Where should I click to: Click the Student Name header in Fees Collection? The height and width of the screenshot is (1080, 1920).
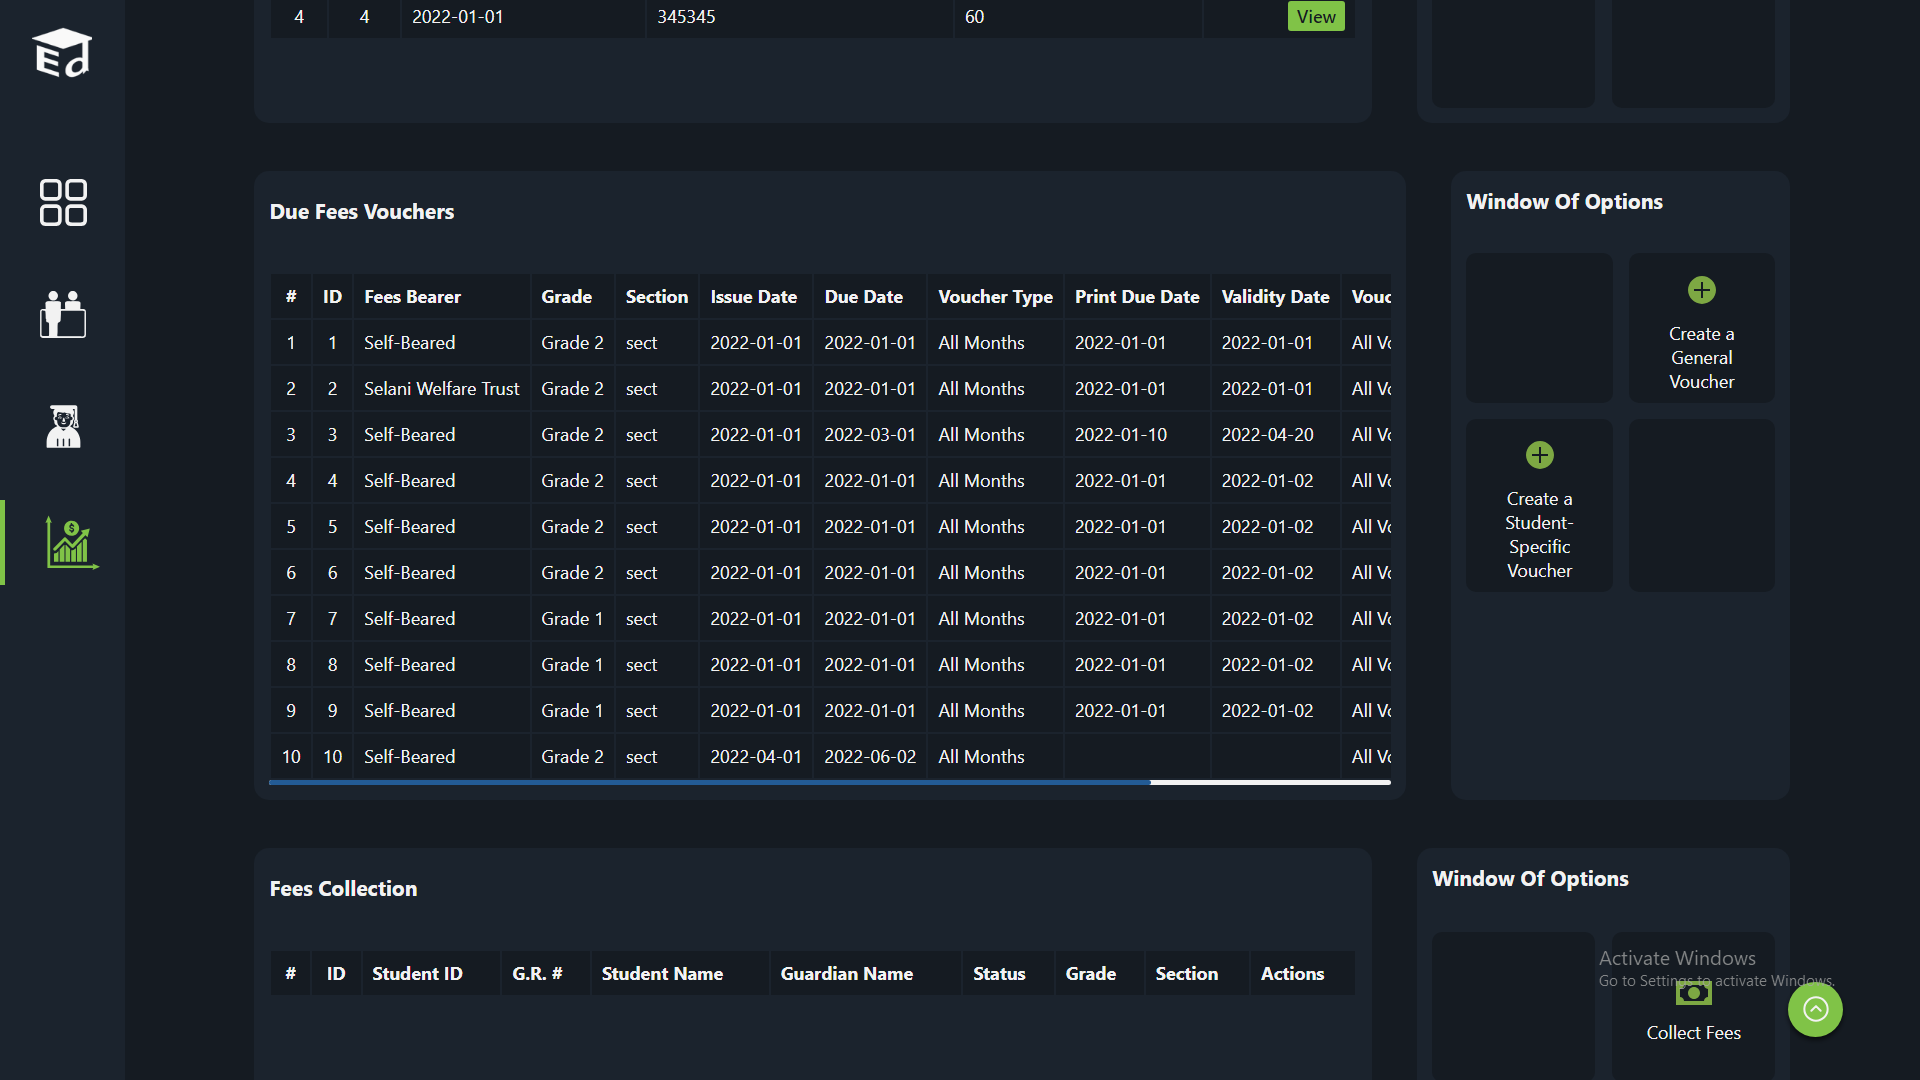click(662, 974)
